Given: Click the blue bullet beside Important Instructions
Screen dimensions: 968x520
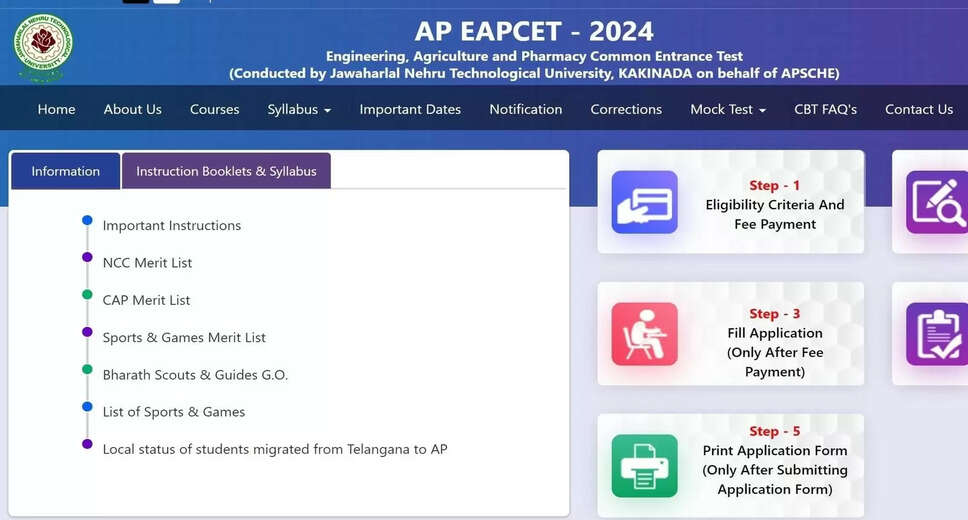Looking at the screenshot, I should (87, 220).
